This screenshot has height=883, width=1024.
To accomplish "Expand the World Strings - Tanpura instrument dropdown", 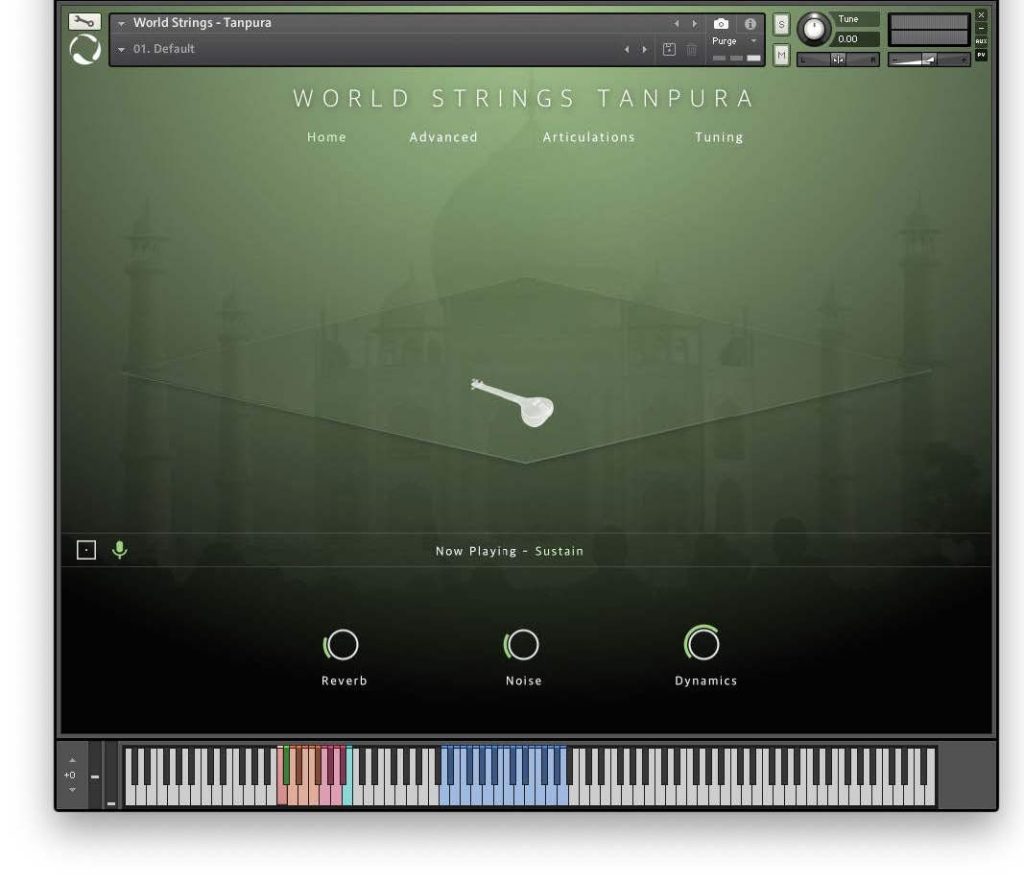I will point(122,23).
